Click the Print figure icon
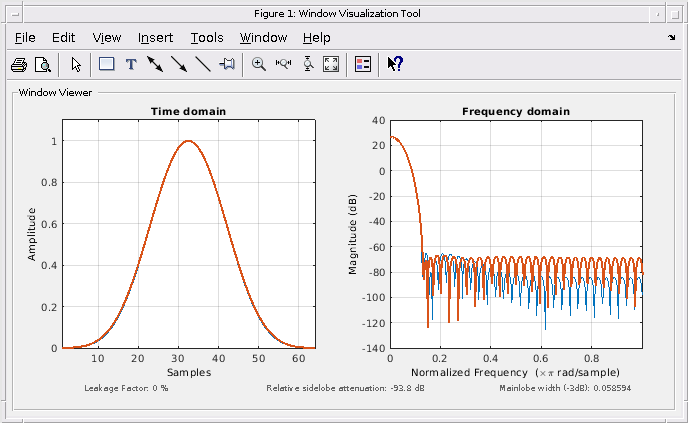This screenshot has width=688, height=423. point(19,65)
